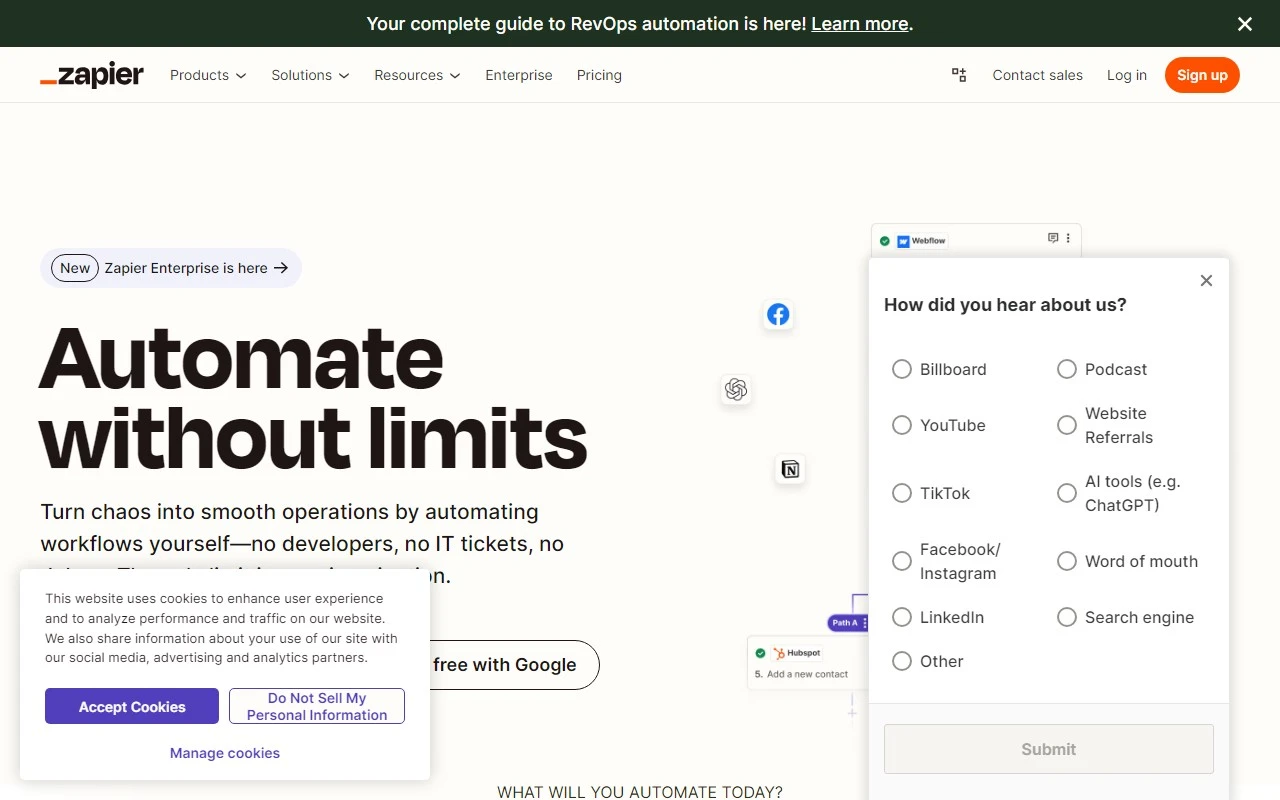Choose the Website Referrals radio option
The width and height of the screenshot is (1280, 800).
tap(1067, 425)
